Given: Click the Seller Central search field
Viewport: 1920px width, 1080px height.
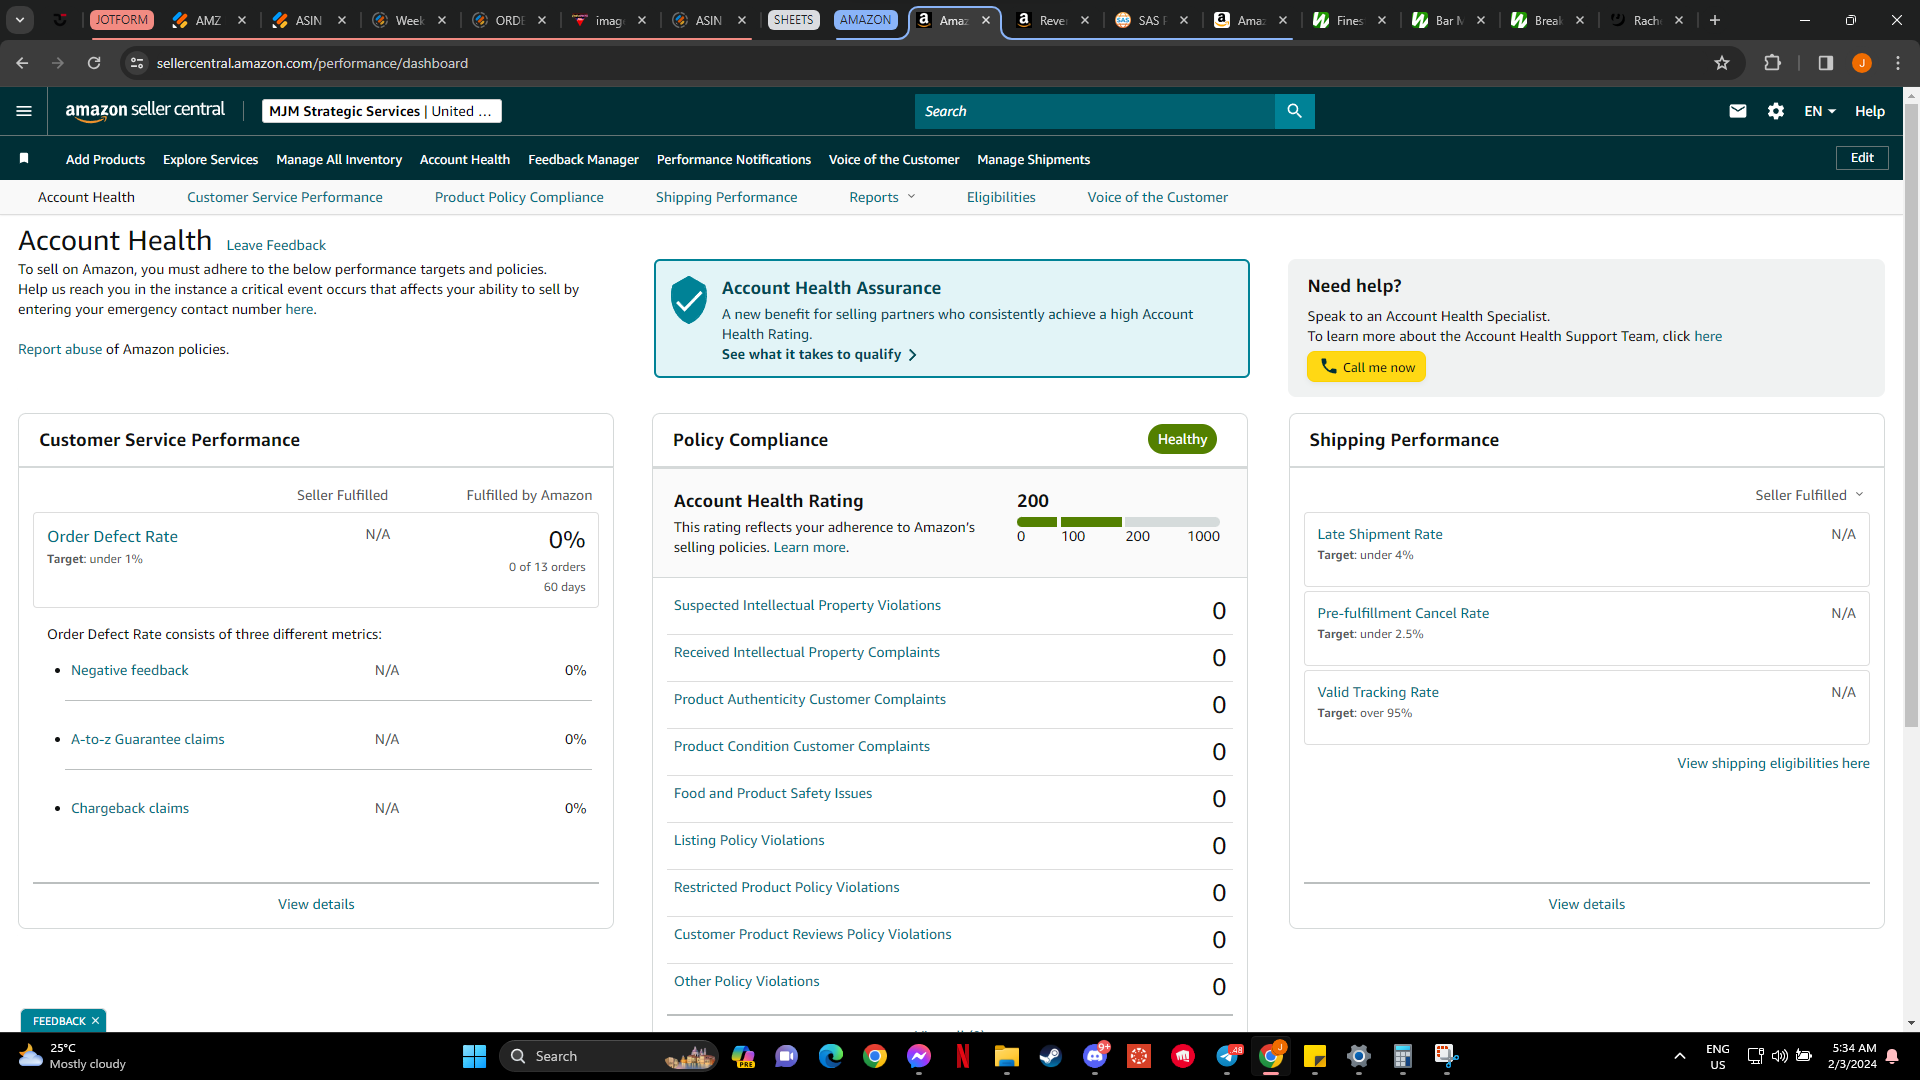Looking at the screenshot, I should click(x=1095, y=111).
